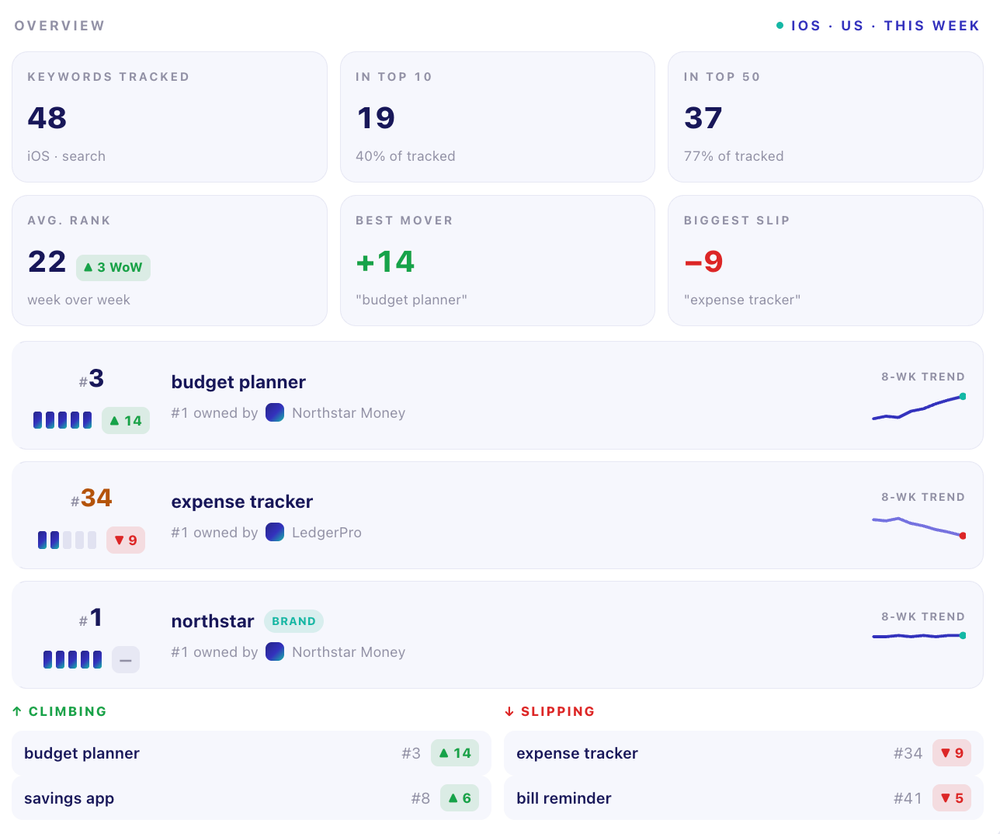Image resolution: width=1000 pixels, height=834 pixels.
Task: Click the northstar strength bars
Action: click(73, 659)
